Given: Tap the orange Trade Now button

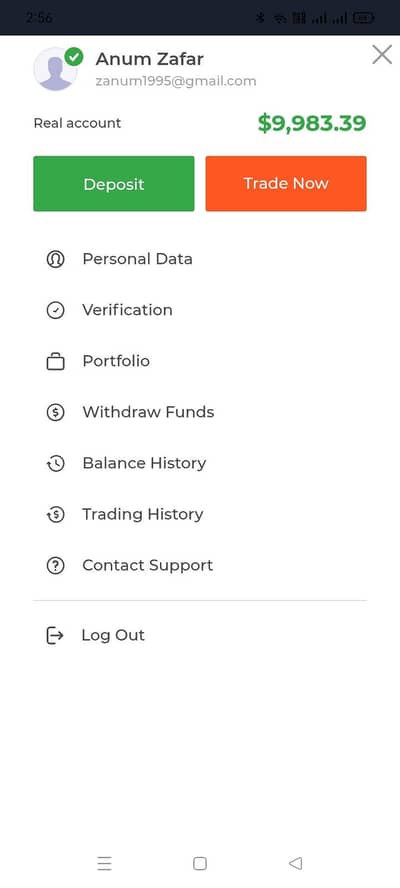Looking at the screenshot, I should pos(286,183).
